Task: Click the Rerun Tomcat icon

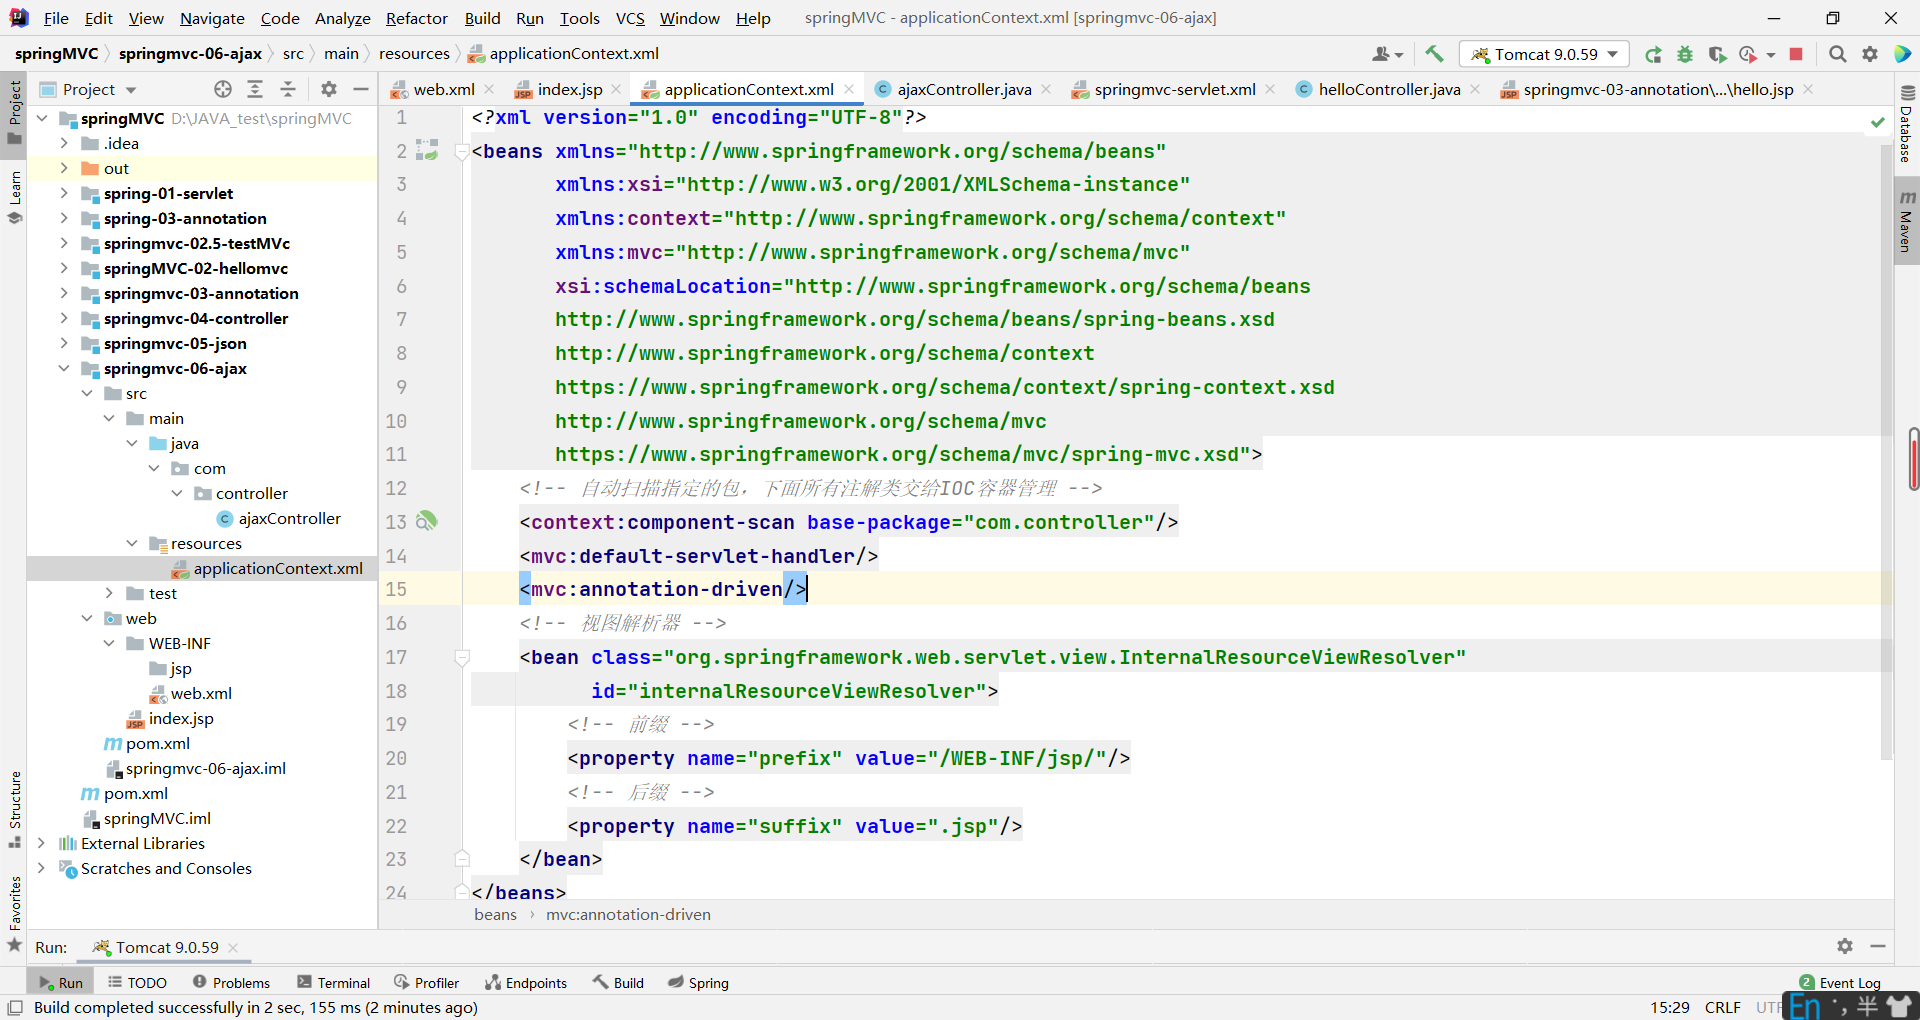Action: point(1653,54)
